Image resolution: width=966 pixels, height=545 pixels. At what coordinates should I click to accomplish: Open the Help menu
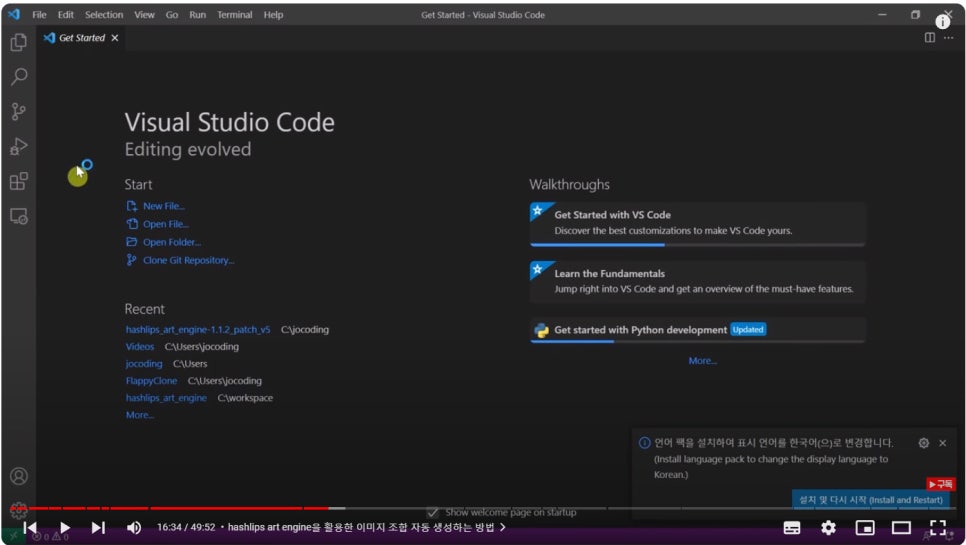[x=273, y=15]
